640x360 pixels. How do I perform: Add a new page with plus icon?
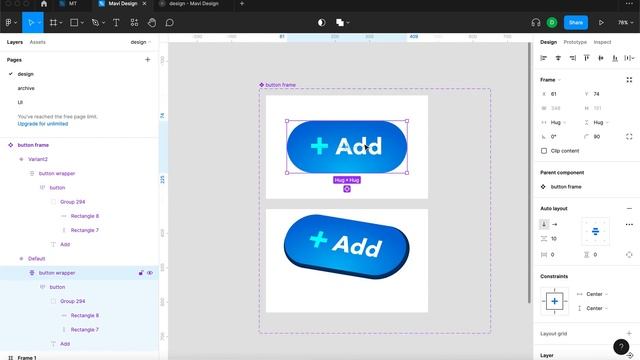pos(147,60)
